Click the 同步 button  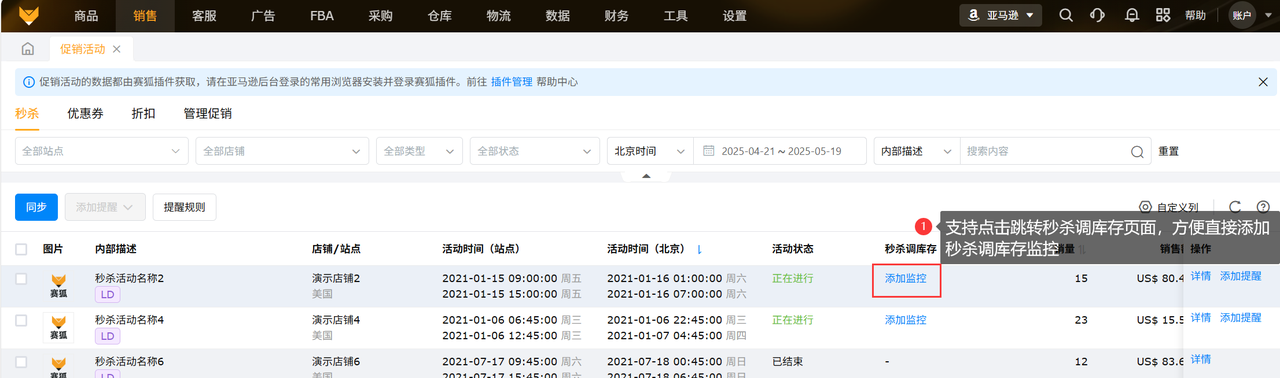36,207
